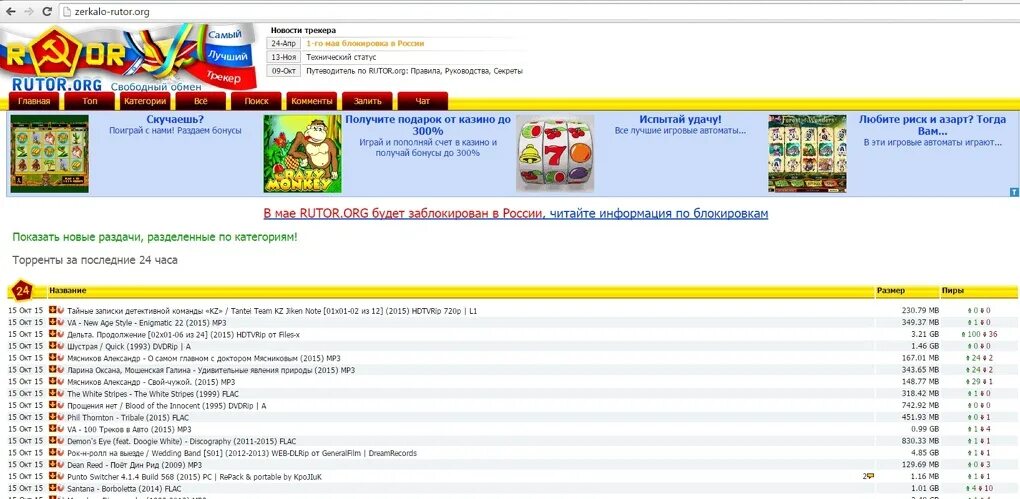Click magnet icon for VA - New Age Style

point(60,322)
